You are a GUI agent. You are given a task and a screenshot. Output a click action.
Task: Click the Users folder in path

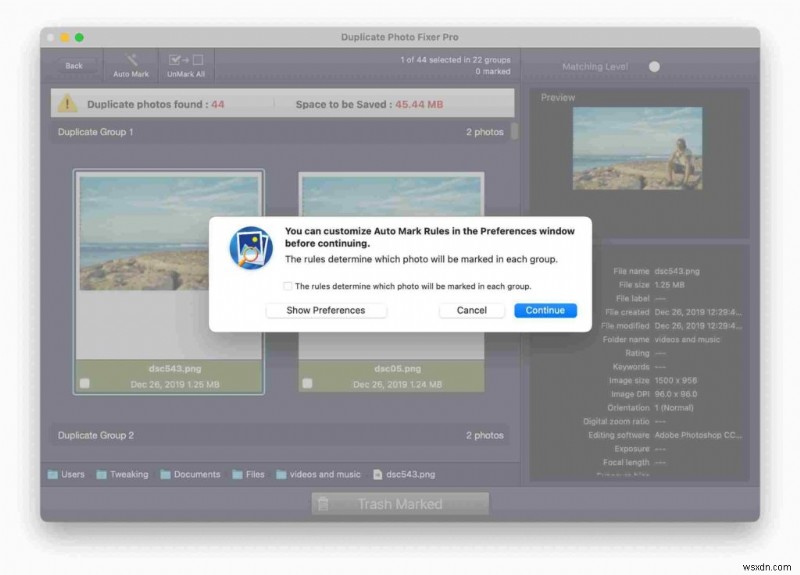(66, 474)
